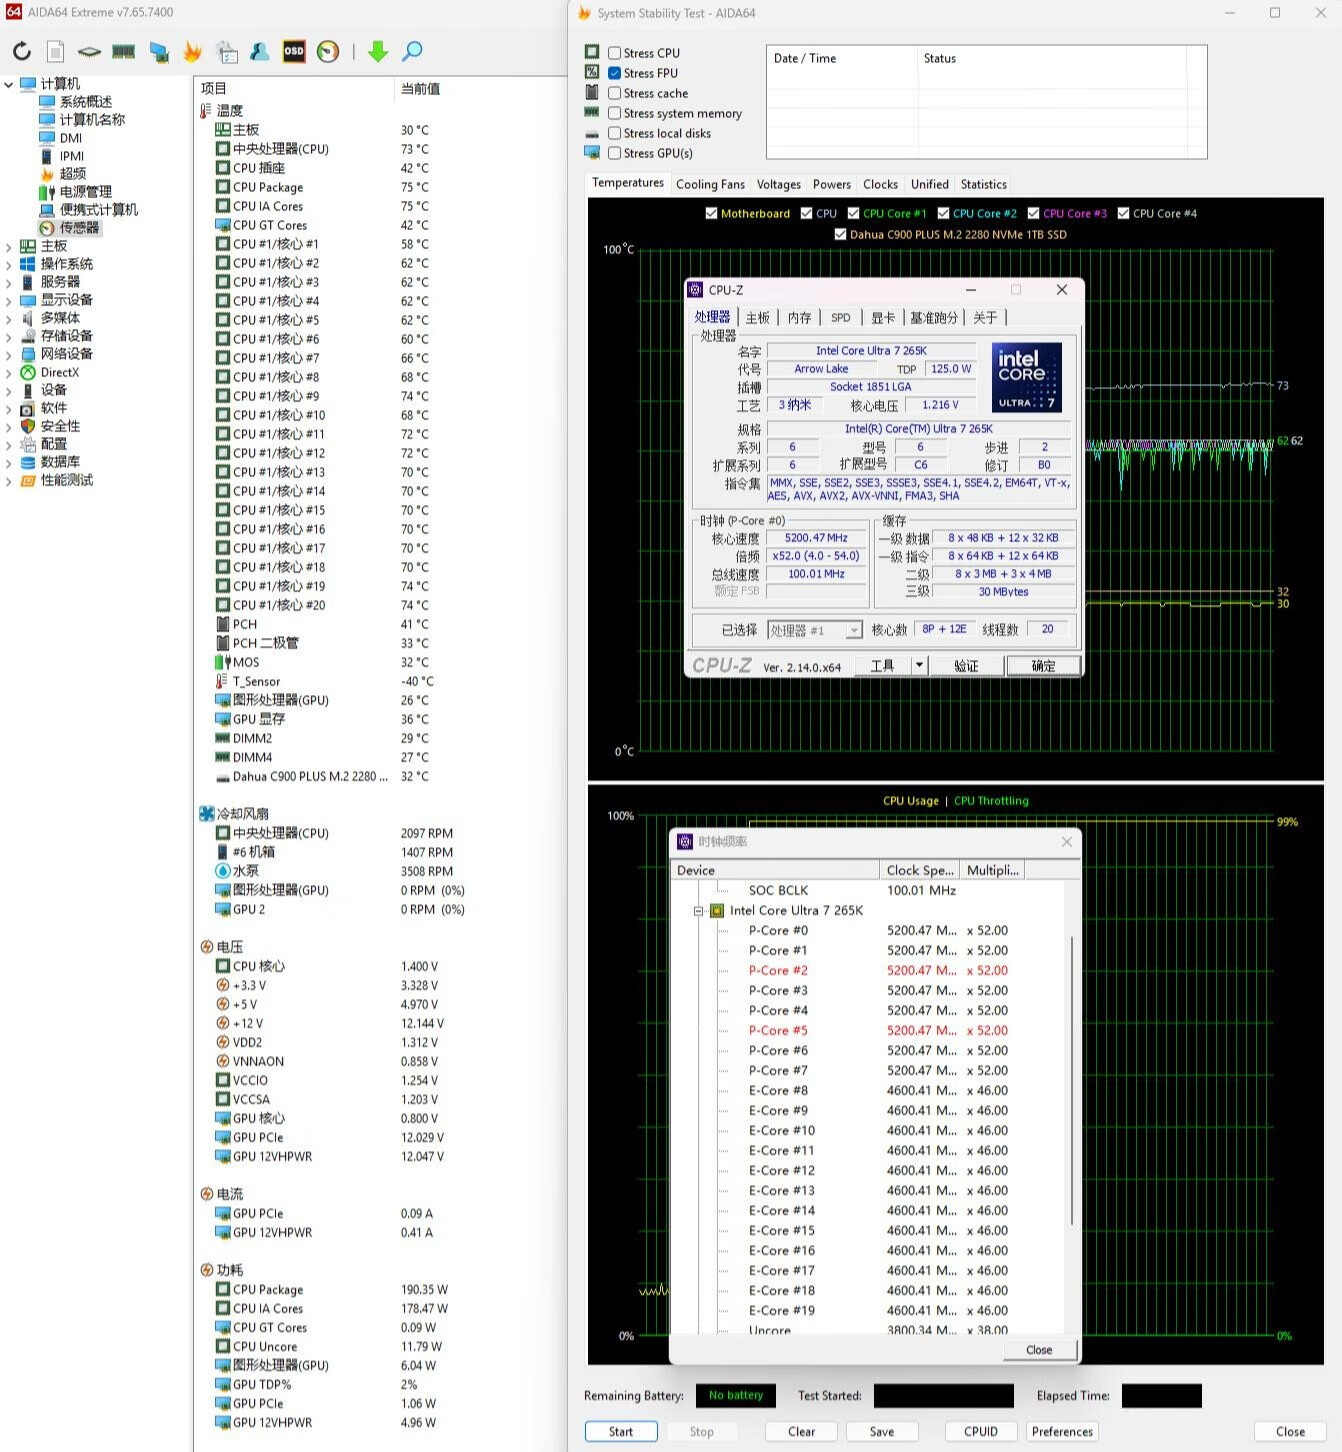The image size is (1342, 1452).
Task: Switch to Statistics tab
Action: click(984, 184)
